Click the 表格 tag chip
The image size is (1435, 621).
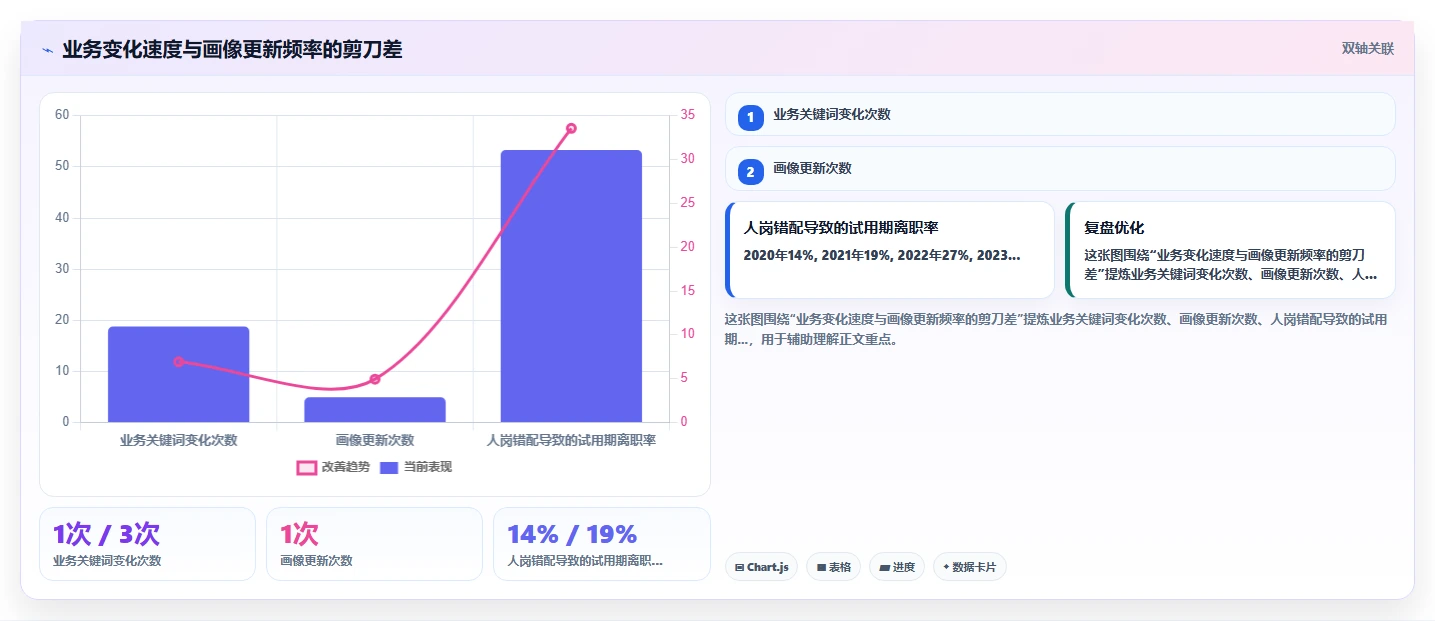833,567
